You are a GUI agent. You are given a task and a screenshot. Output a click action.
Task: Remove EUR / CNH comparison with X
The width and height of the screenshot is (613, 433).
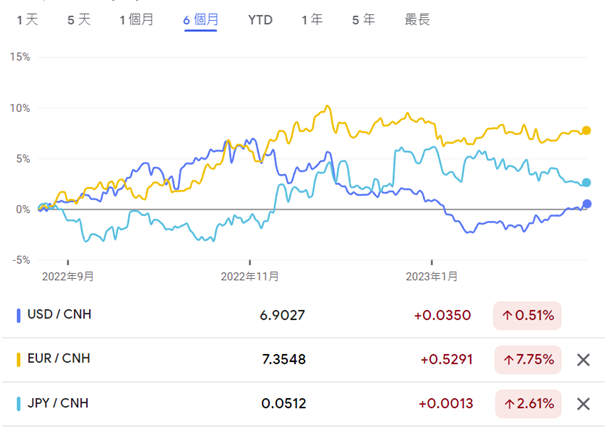coord(584,360)
